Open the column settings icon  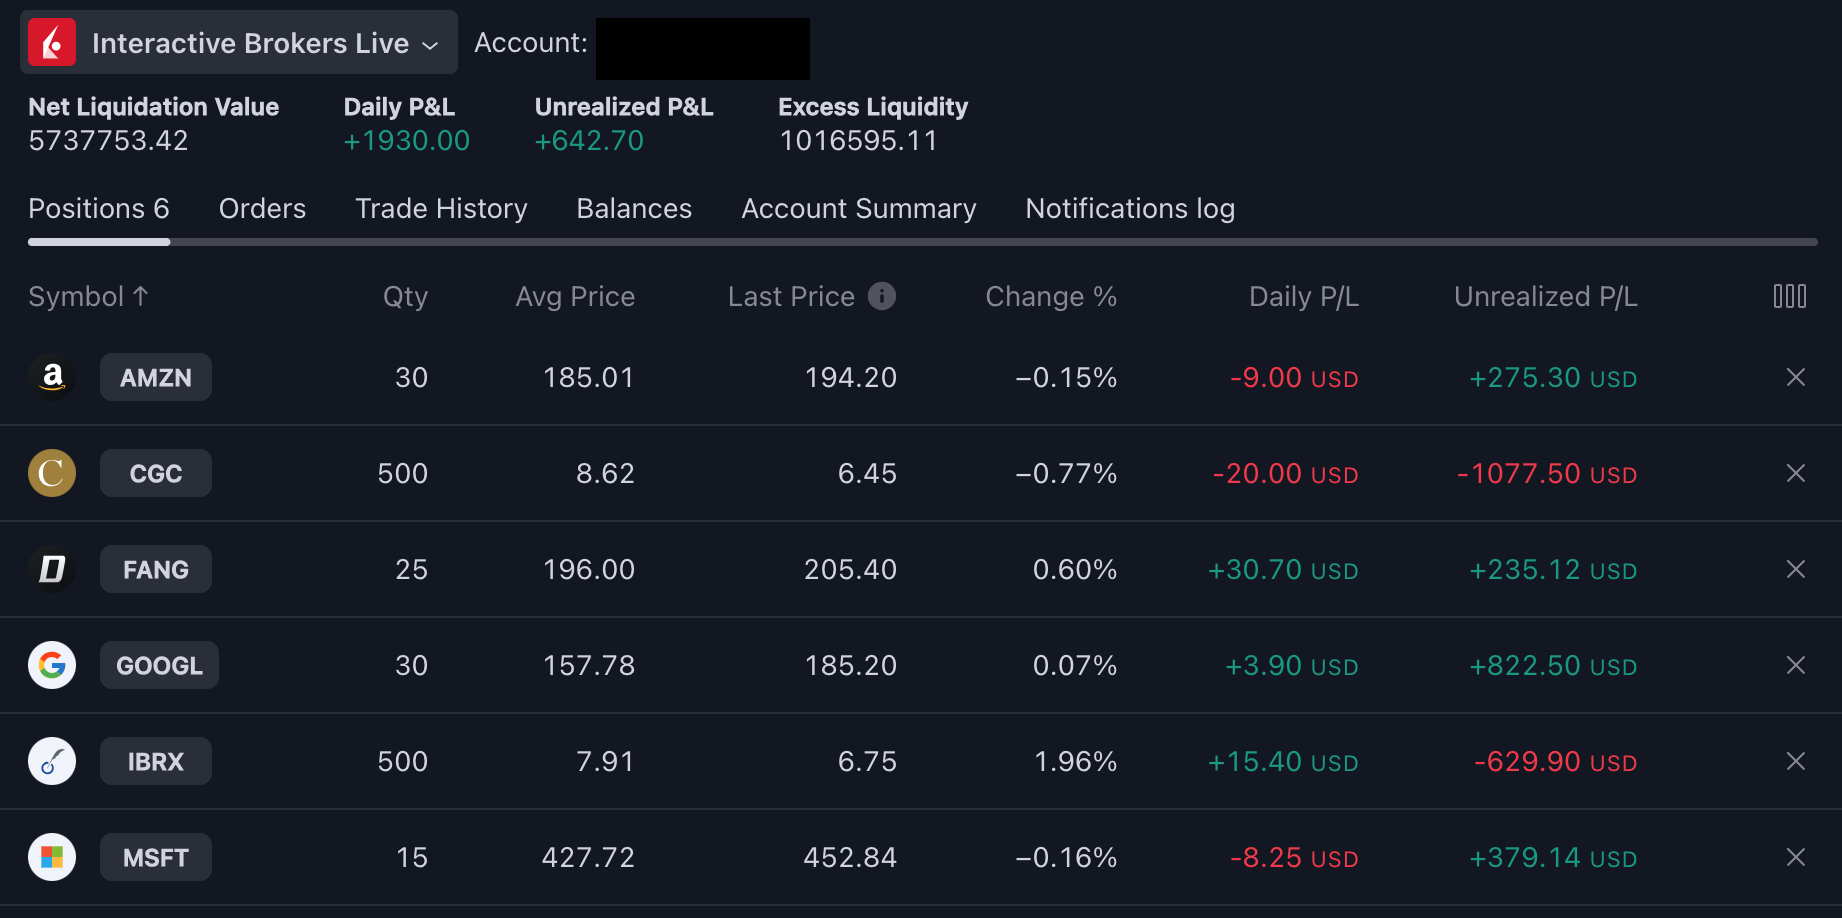pyautogui.click(x=1789, y=296)
